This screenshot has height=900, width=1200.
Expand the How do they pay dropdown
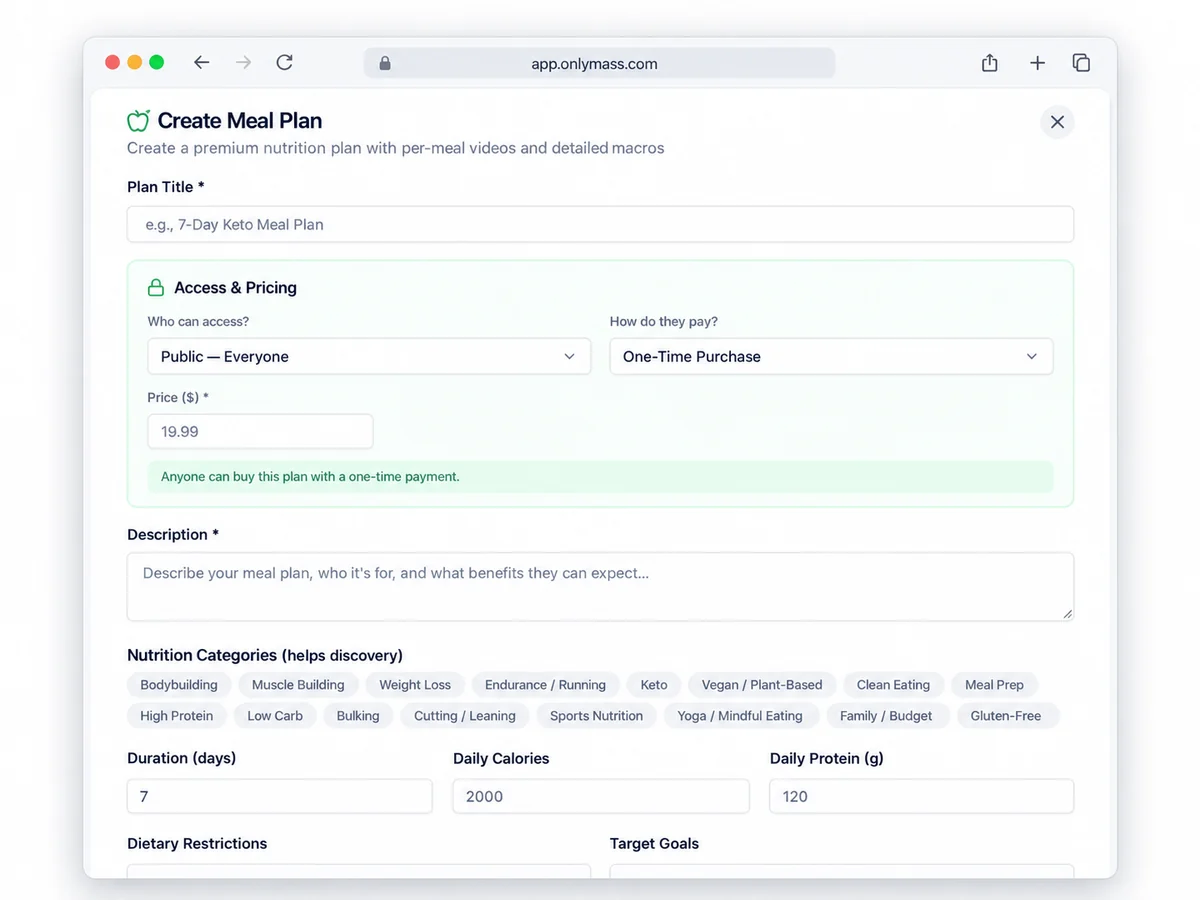(x=831, y=356)
